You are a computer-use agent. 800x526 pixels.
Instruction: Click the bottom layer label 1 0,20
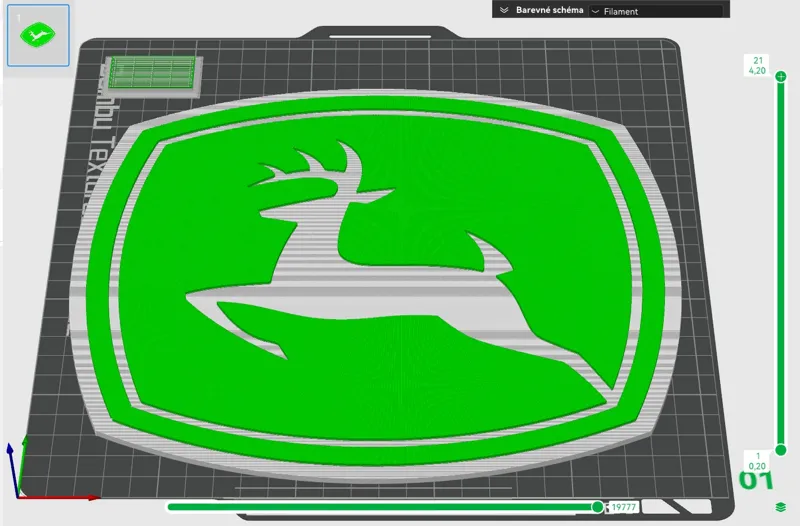click(757, 461)
